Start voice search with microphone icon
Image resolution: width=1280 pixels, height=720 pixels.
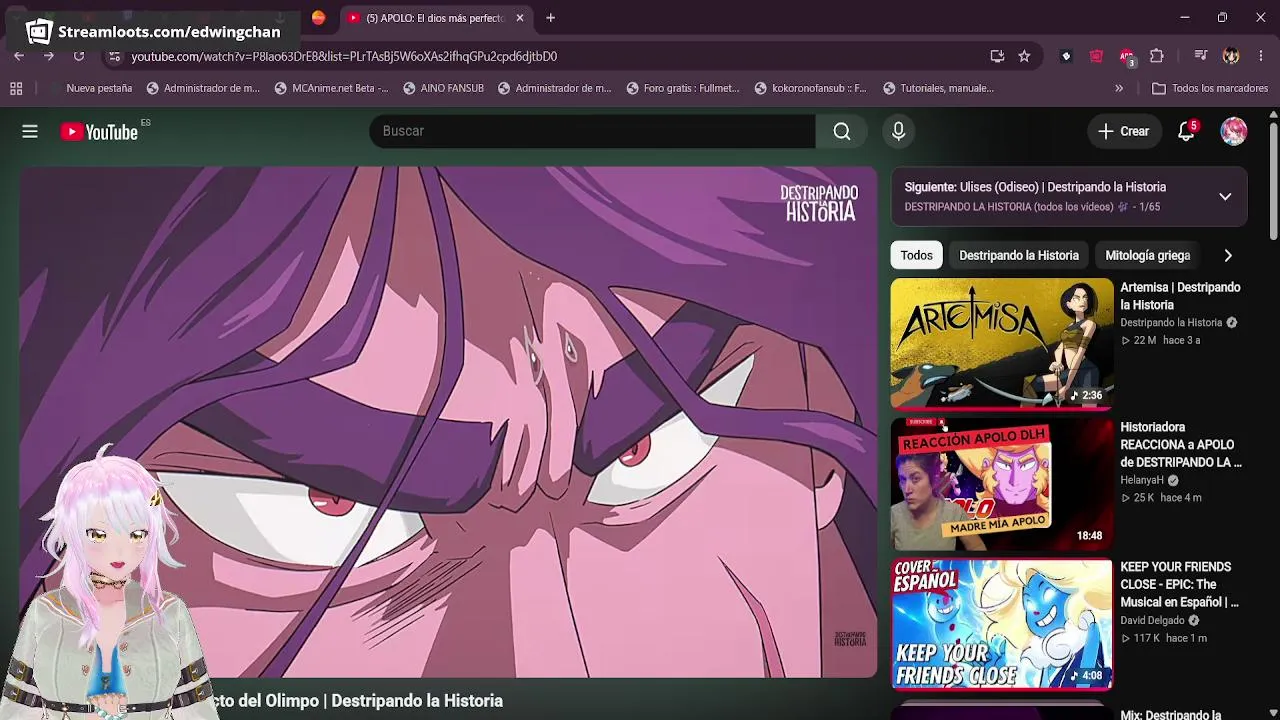[898, 131]
